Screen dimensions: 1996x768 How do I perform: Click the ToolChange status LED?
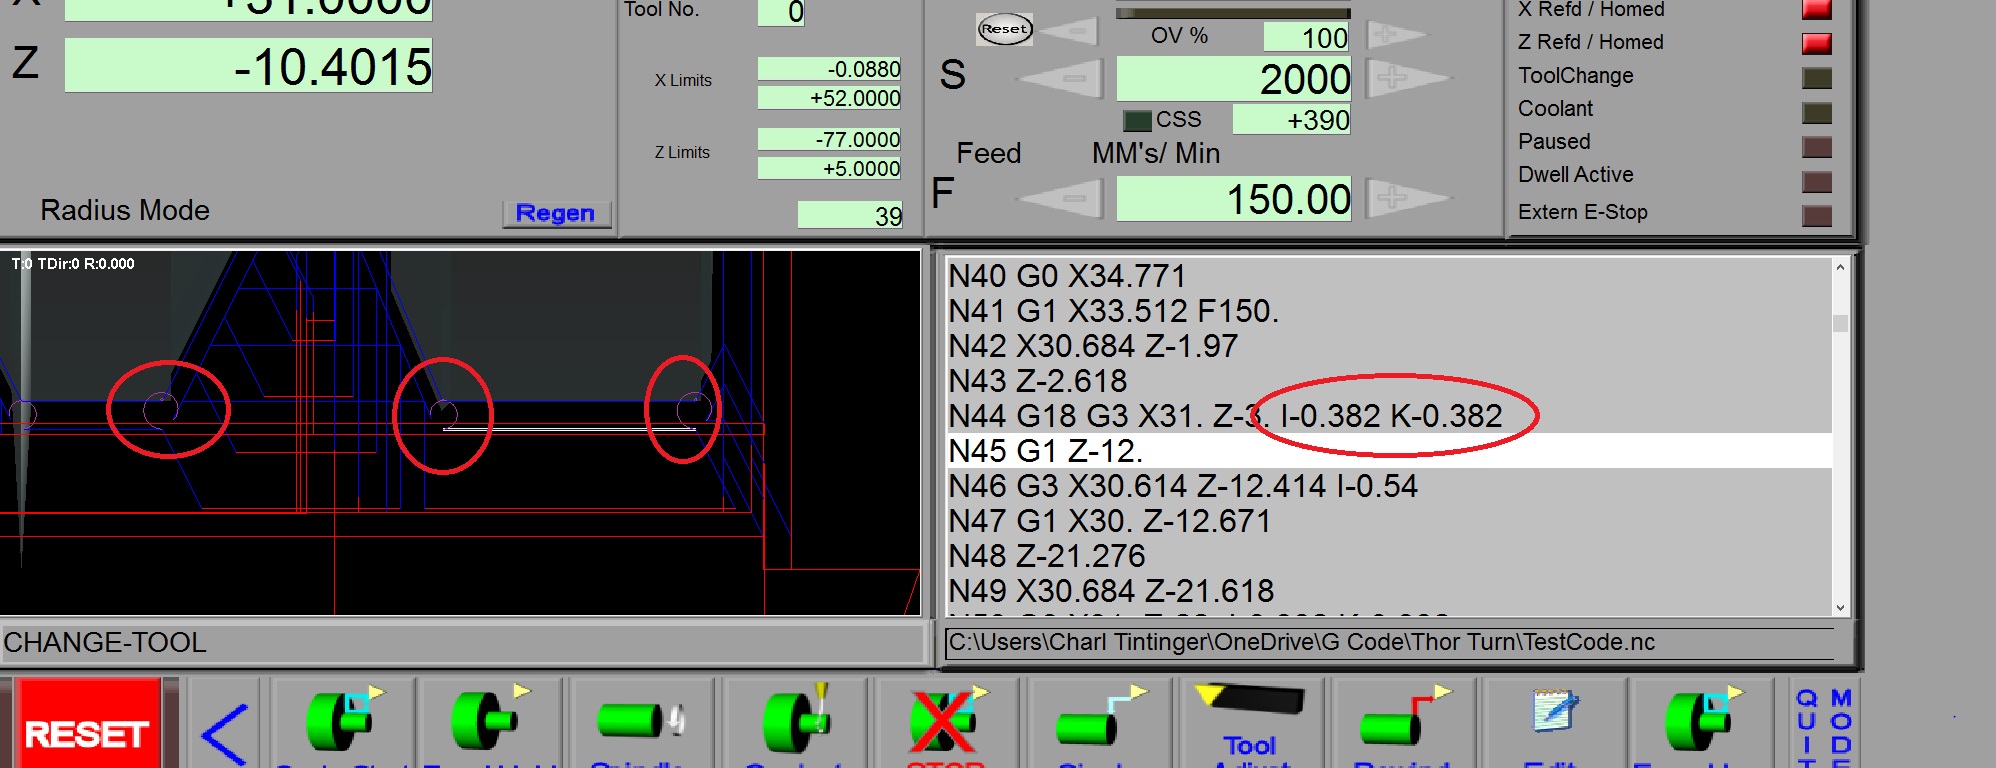pyautogui.click(x=1816, y=79)
